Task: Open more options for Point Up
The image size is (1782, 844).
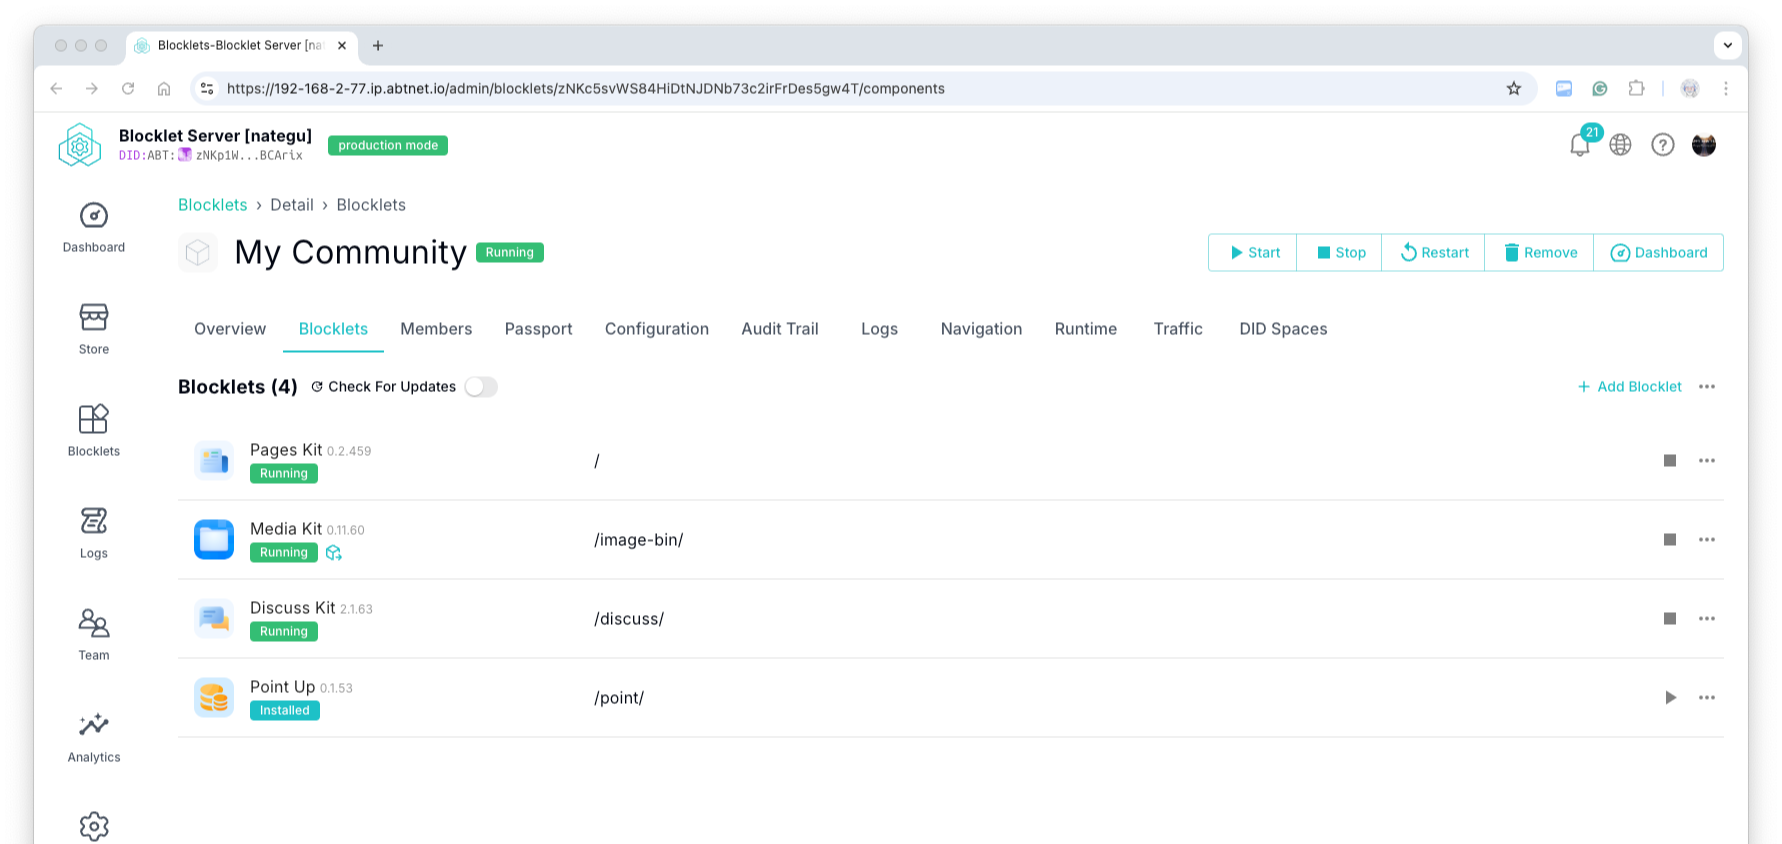Action: pos(1706,698)
